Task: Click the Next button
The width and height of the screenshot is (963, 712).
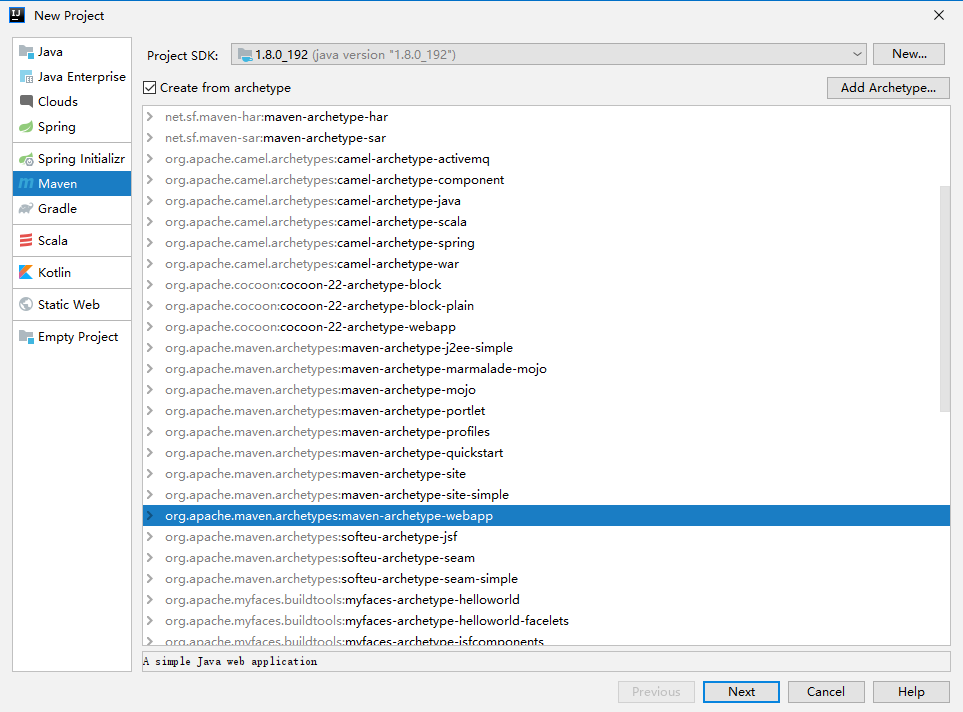Action: (741, 692)
